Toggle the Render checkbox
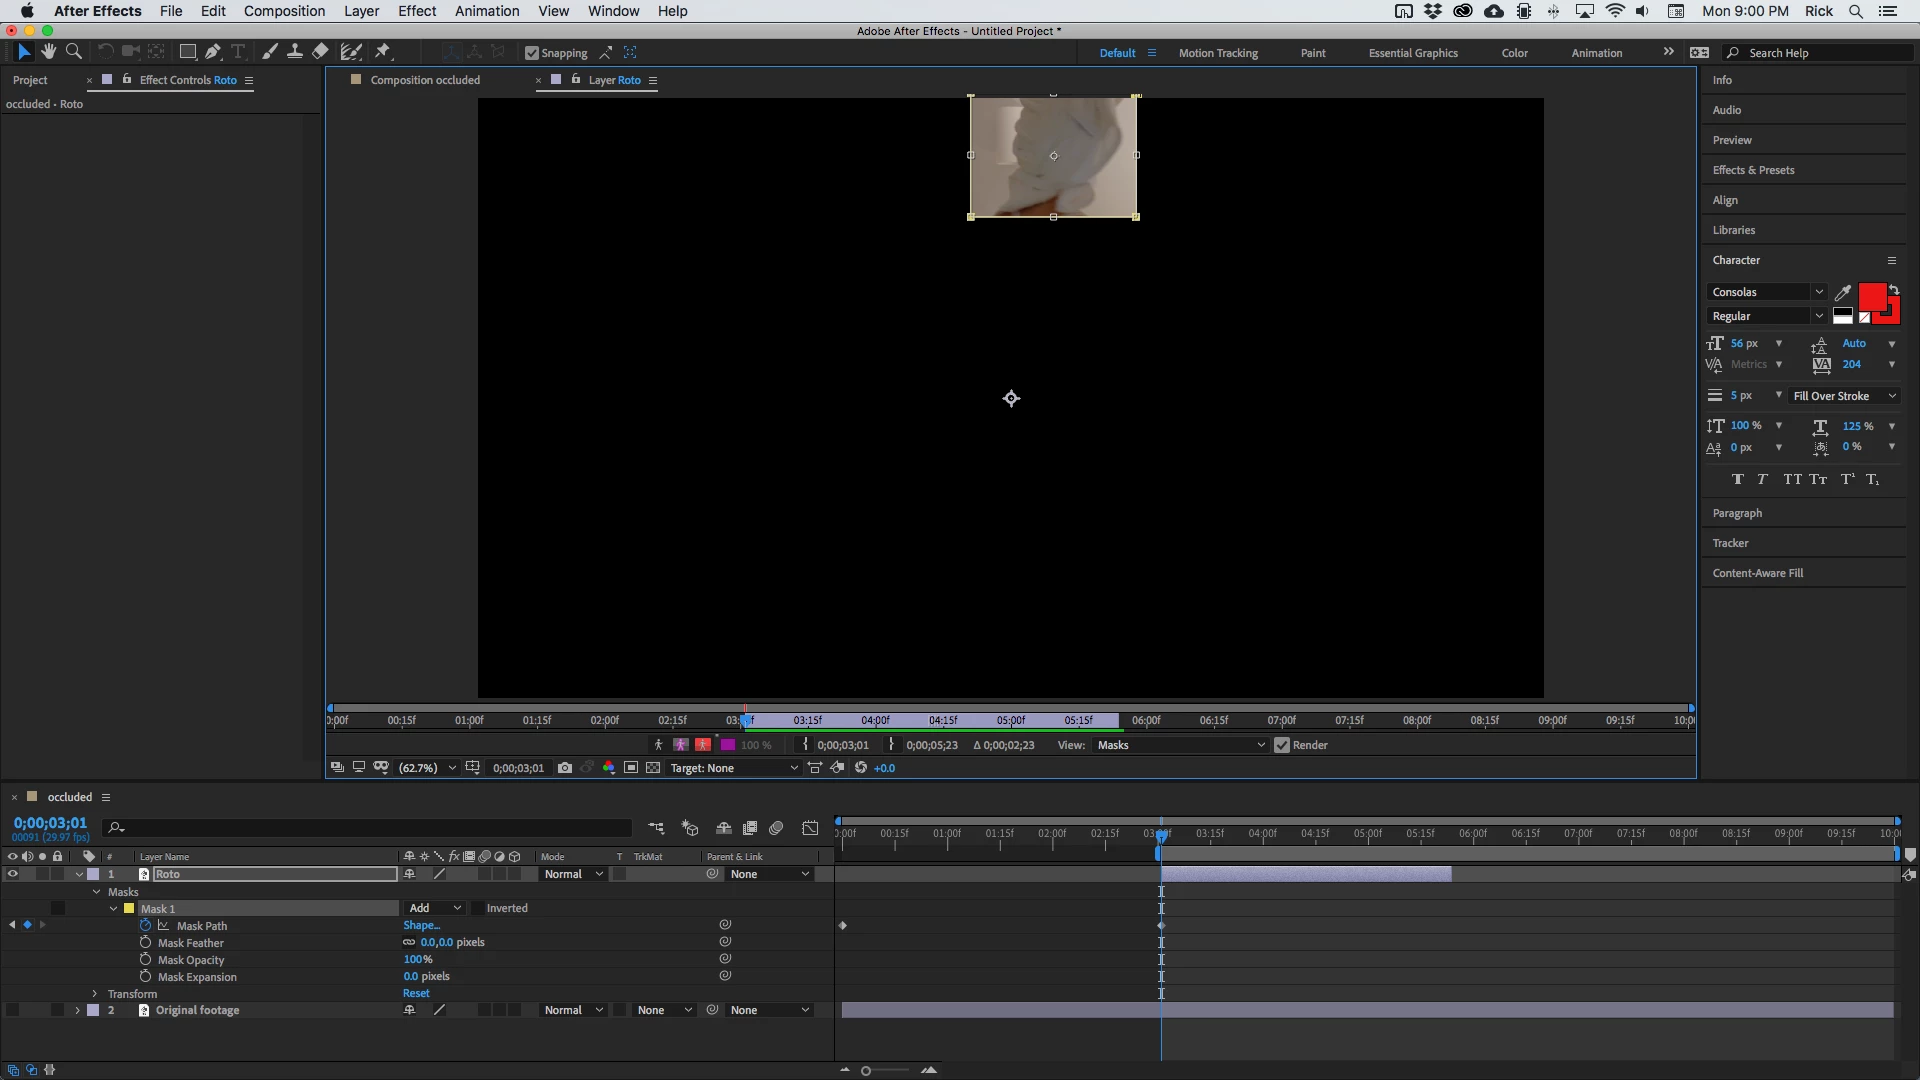The width and height of the screenshot is (1920, 1080). point(1282,745)
